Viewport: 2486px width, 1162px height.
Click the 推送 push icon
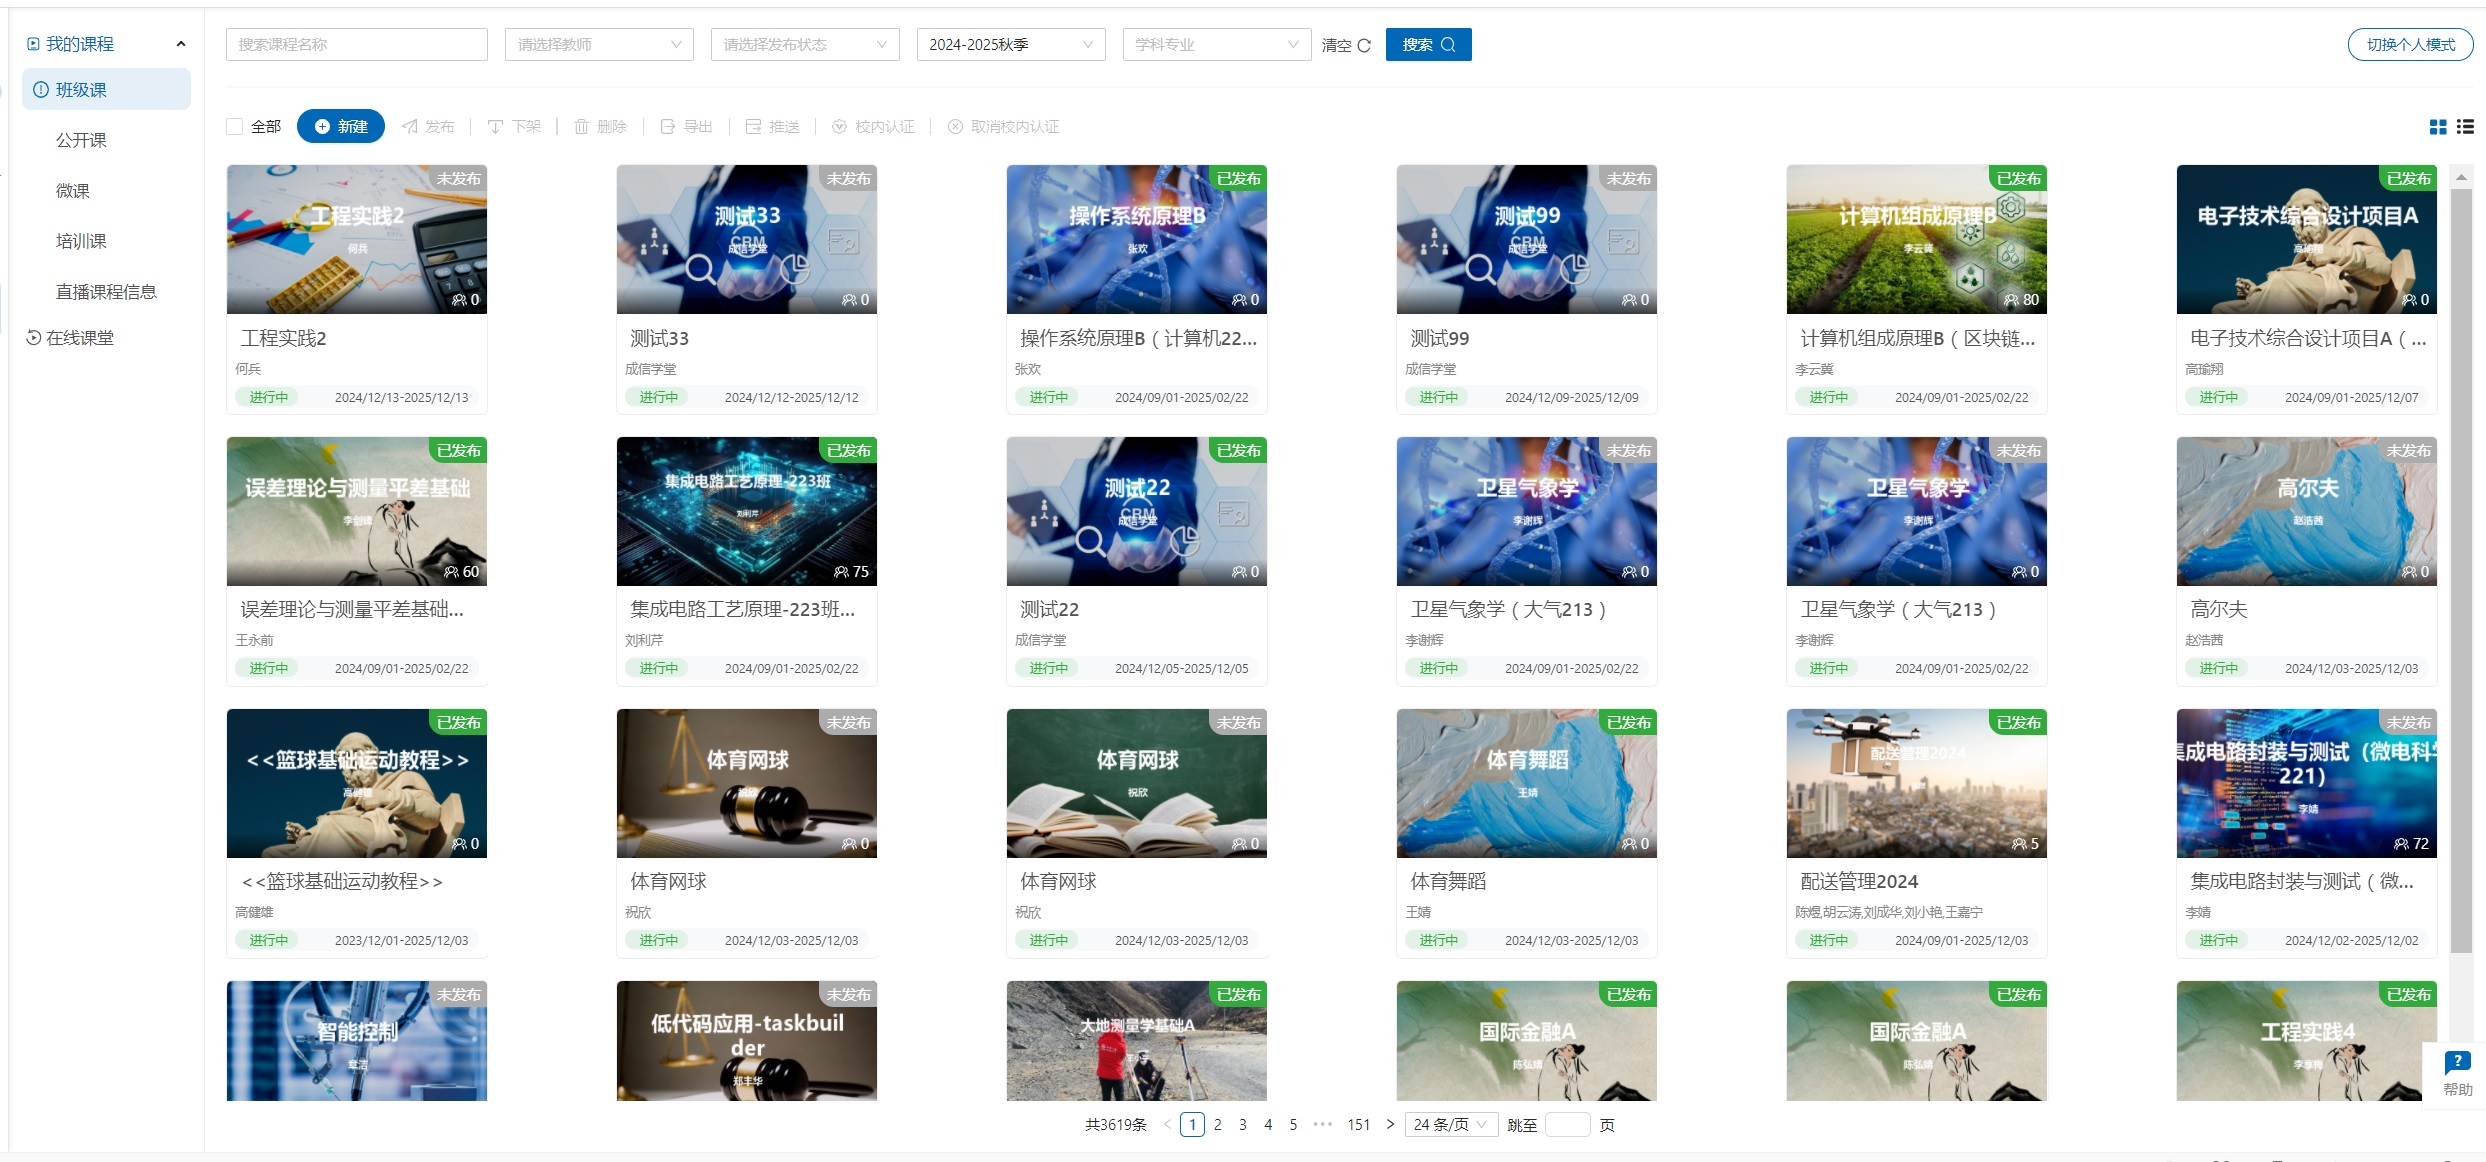click(754, 127)
